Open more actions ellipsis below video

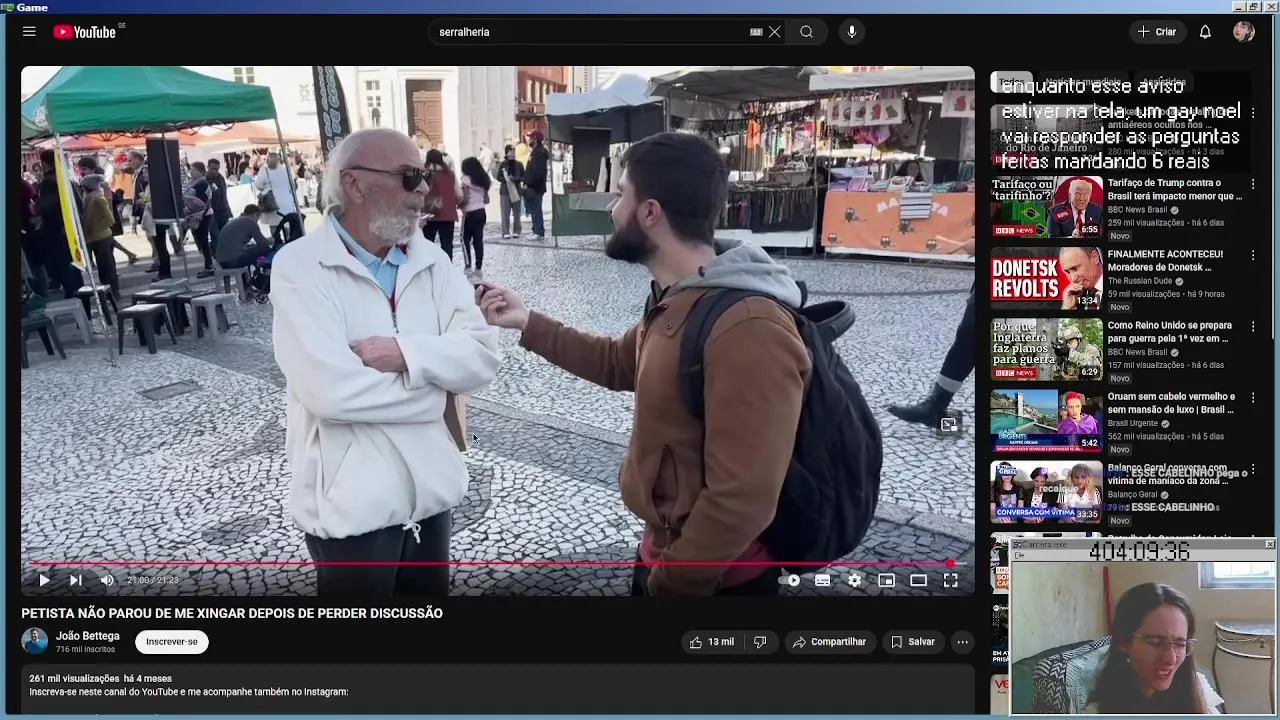click(x=962, y=642)
